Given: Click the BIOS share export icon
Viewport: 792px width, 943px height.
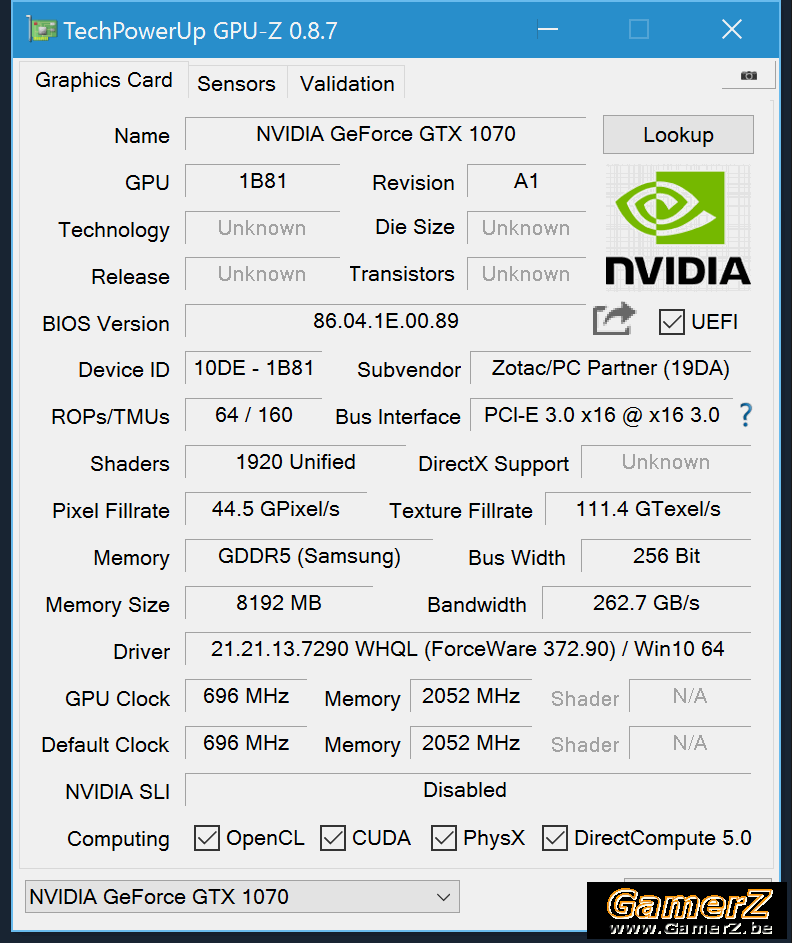Looking at the screenshot, I should point(614,320).
